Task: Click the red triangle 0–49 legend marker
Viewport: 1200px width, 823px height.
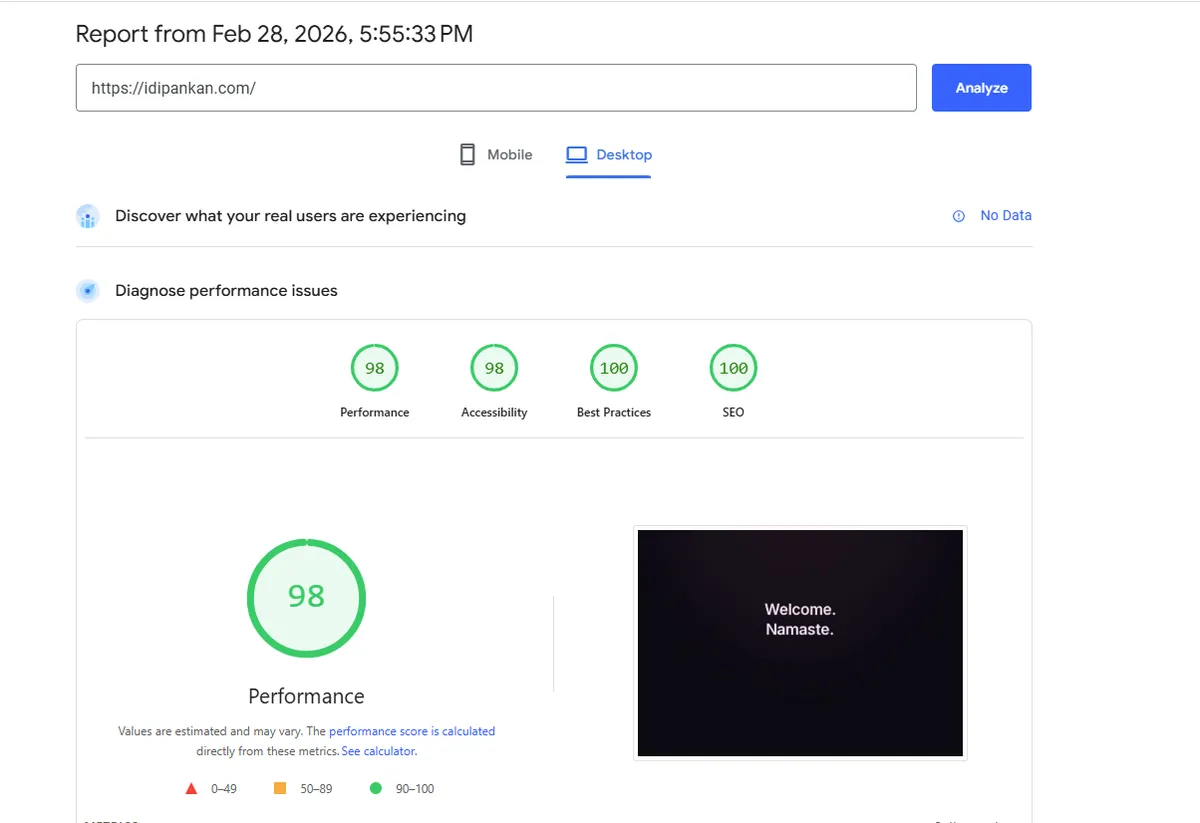Action: pyautogui.click(x=191, y=788)
